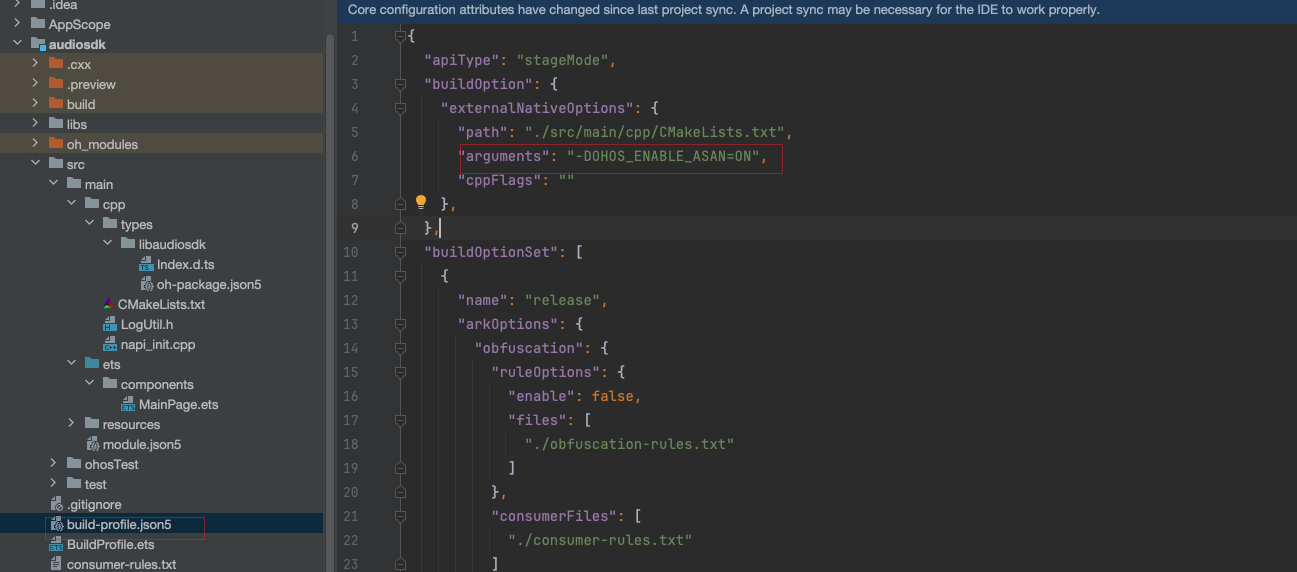This screenshot has width=1297, height=572.
Task: Expand the oh_modules folder arrow
Action: click(35, 144)
